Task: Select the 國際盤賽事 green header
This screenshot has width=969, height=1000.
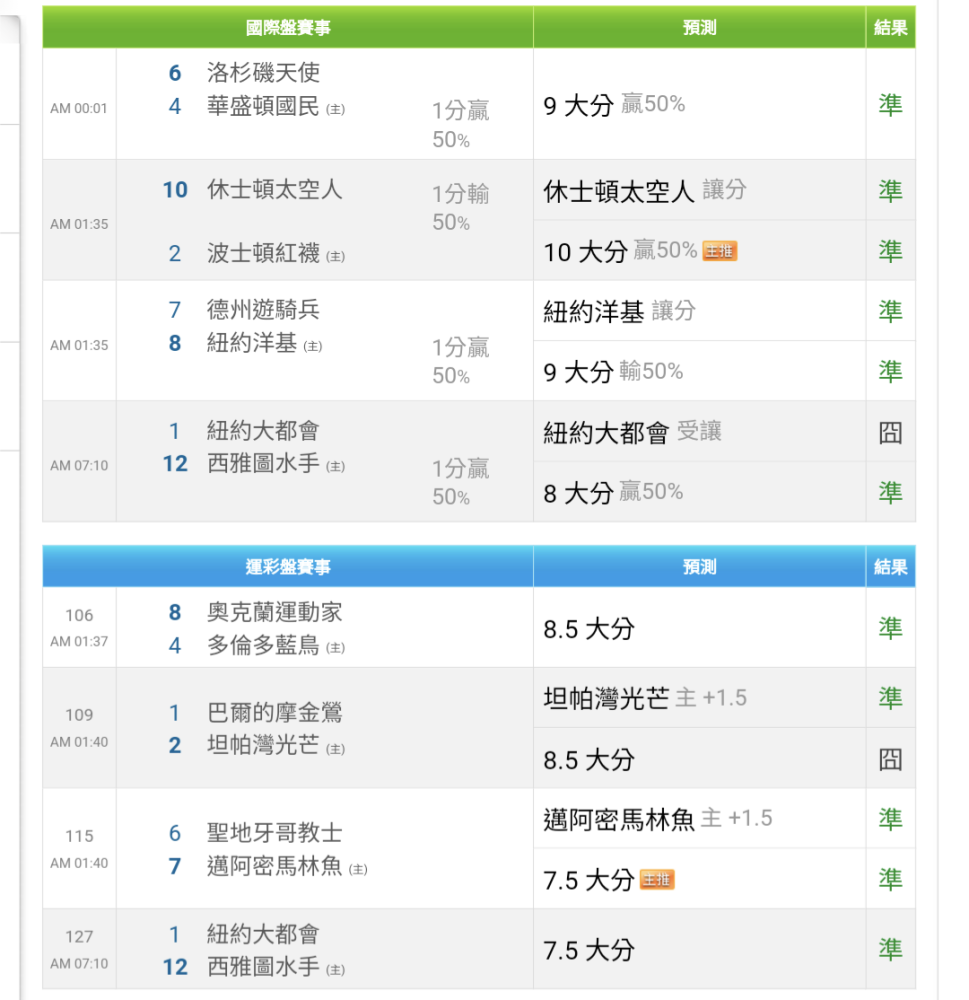Action: coord(288,27)
